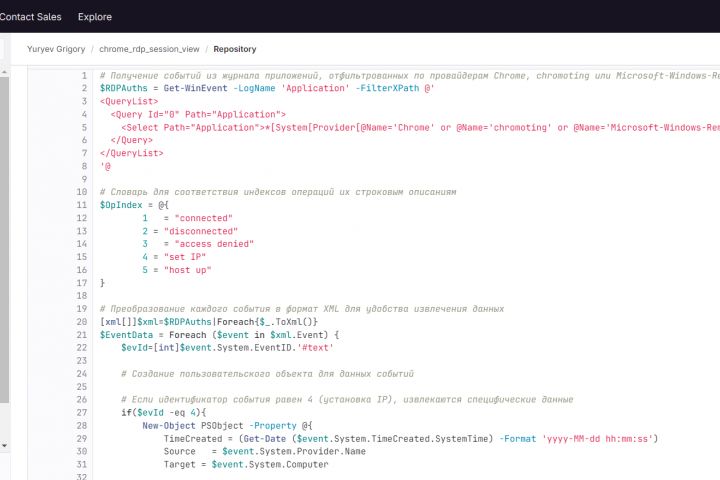Click the "access denied" string
The width and height of the screenshot is (720, 480).
tap(214, 244)
